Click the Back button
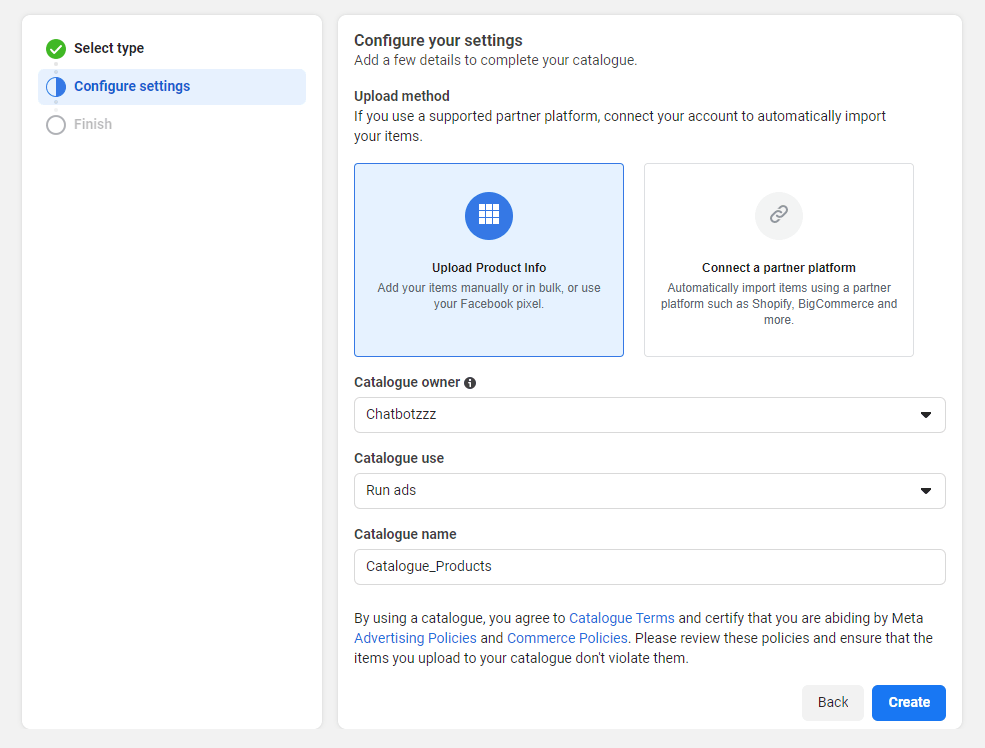985x748 pixels. coord(832,702)
